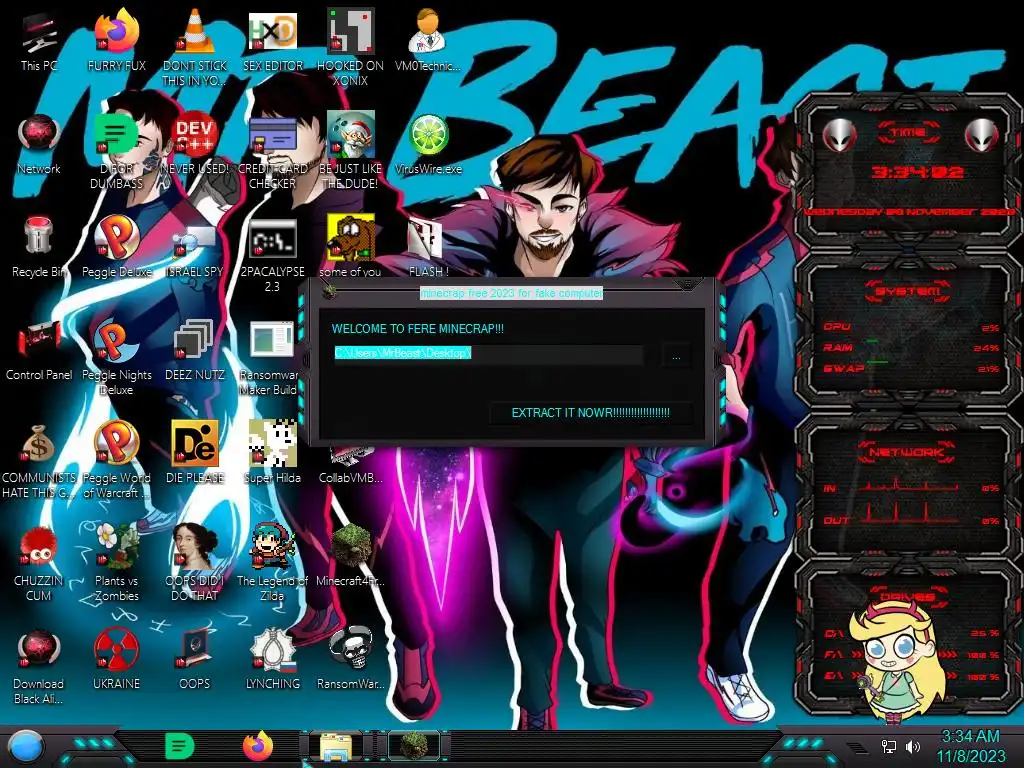Open the VM0Technic desktop icon
Viewport: 1024px width, 768px height.
(428, 40)
